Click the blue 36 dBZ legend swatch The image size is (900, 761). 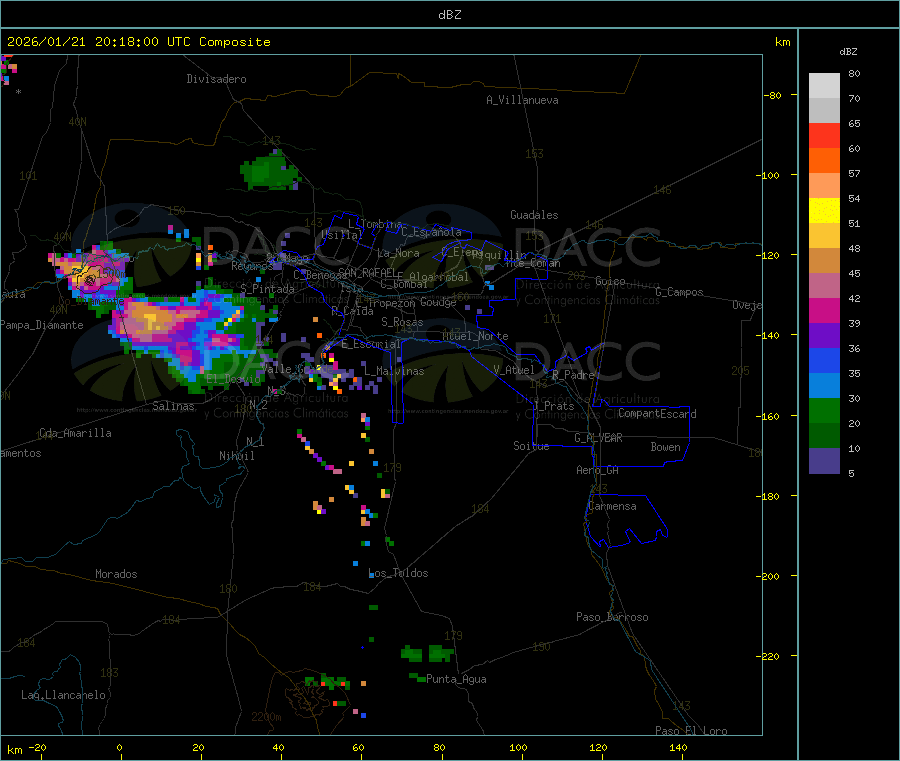coord(824,360)
